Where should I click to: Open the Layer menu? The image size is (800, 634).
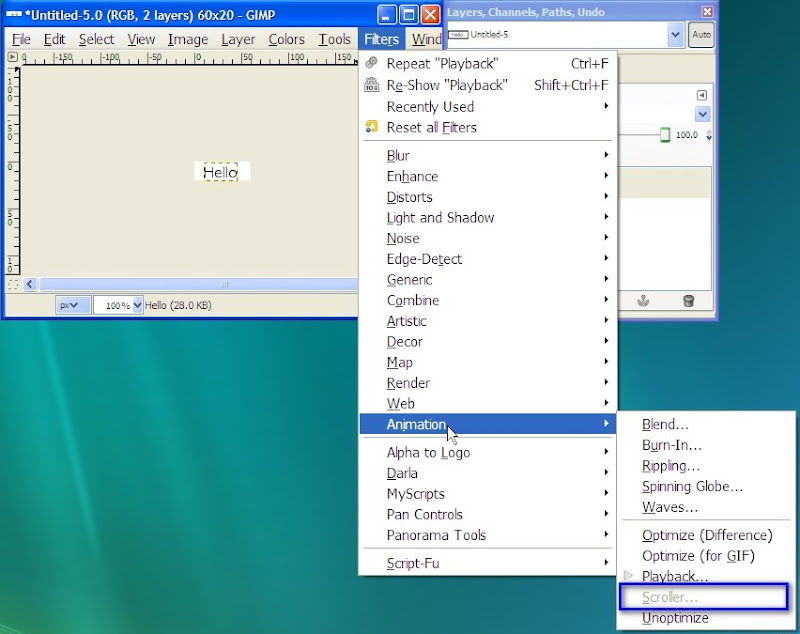[x=238, y=39]
